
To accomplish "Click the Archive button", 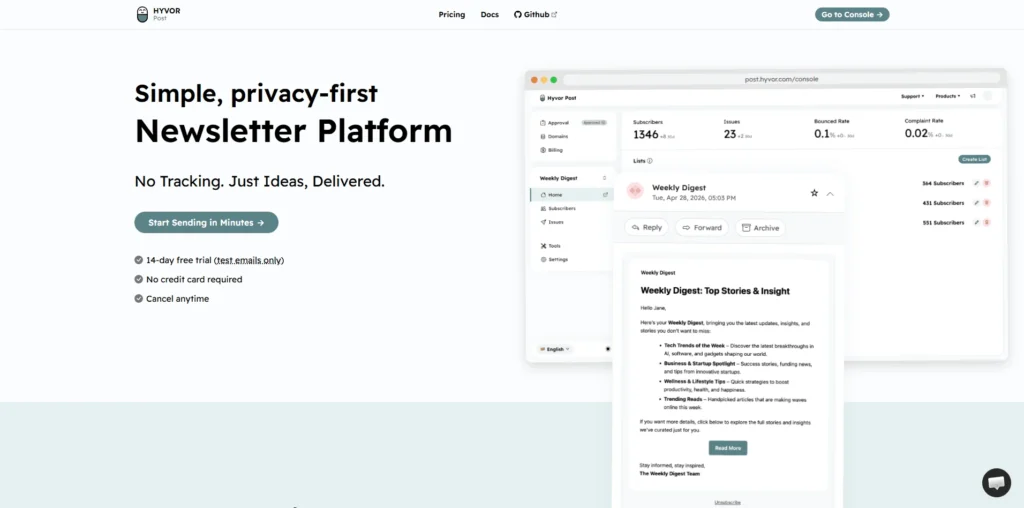I will click(x=760, y=228).
